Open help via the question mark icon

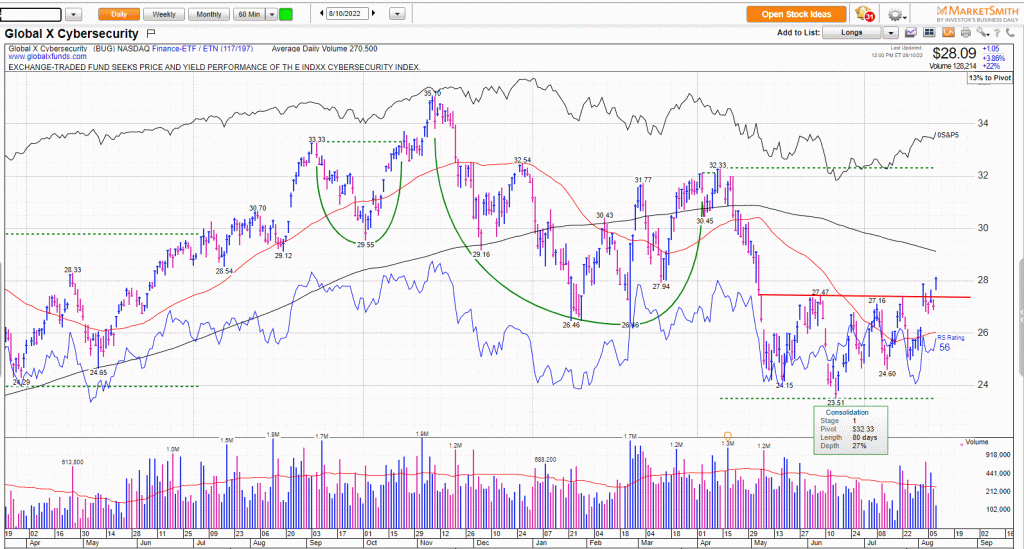pos(998,33)
